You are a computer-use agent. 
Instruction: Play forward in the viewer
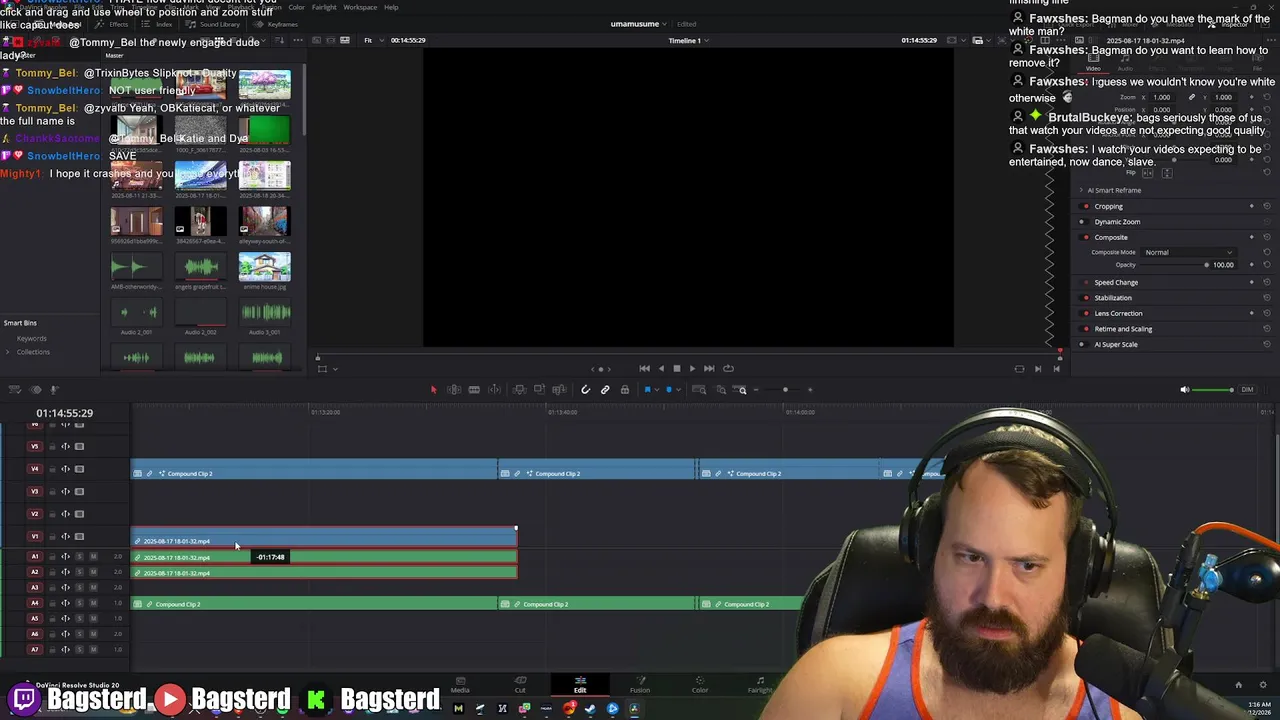click(x=692, y=368)
